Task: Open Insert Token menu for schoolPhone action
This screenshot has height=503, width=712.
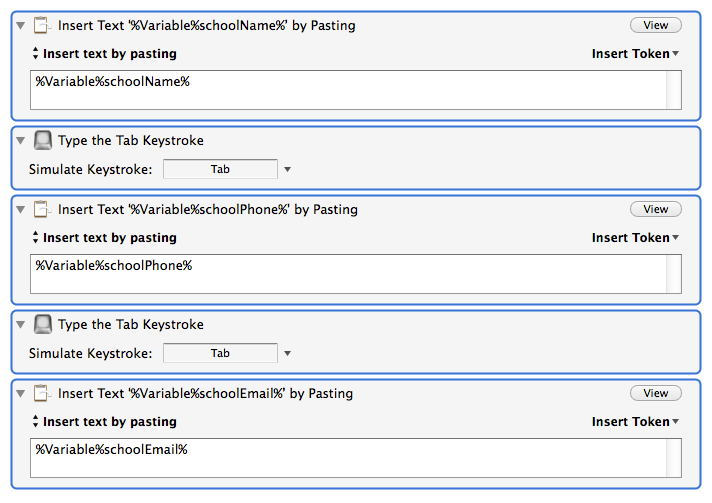Action: 635,237
